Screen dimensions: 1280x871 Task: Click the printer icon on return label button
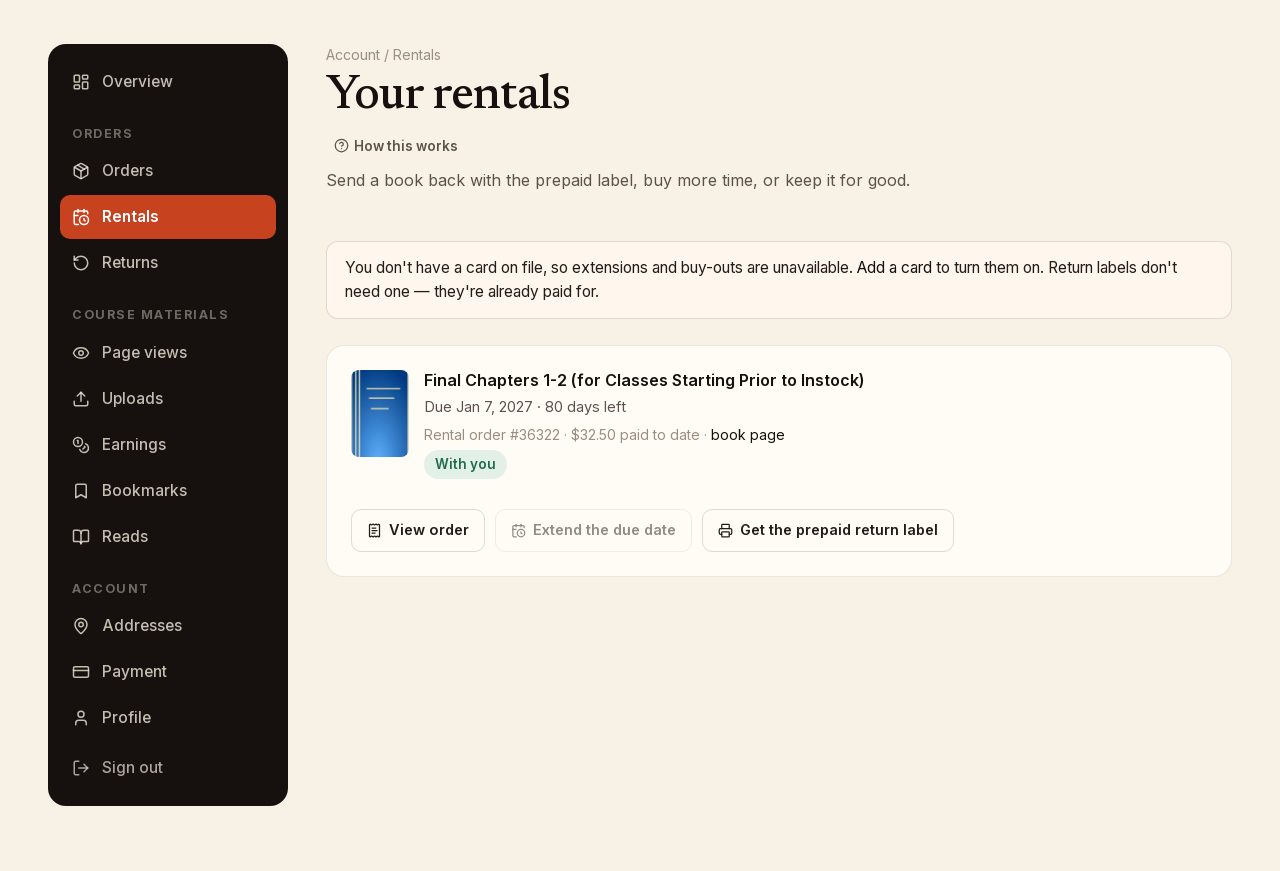click(x=725, y=531)
